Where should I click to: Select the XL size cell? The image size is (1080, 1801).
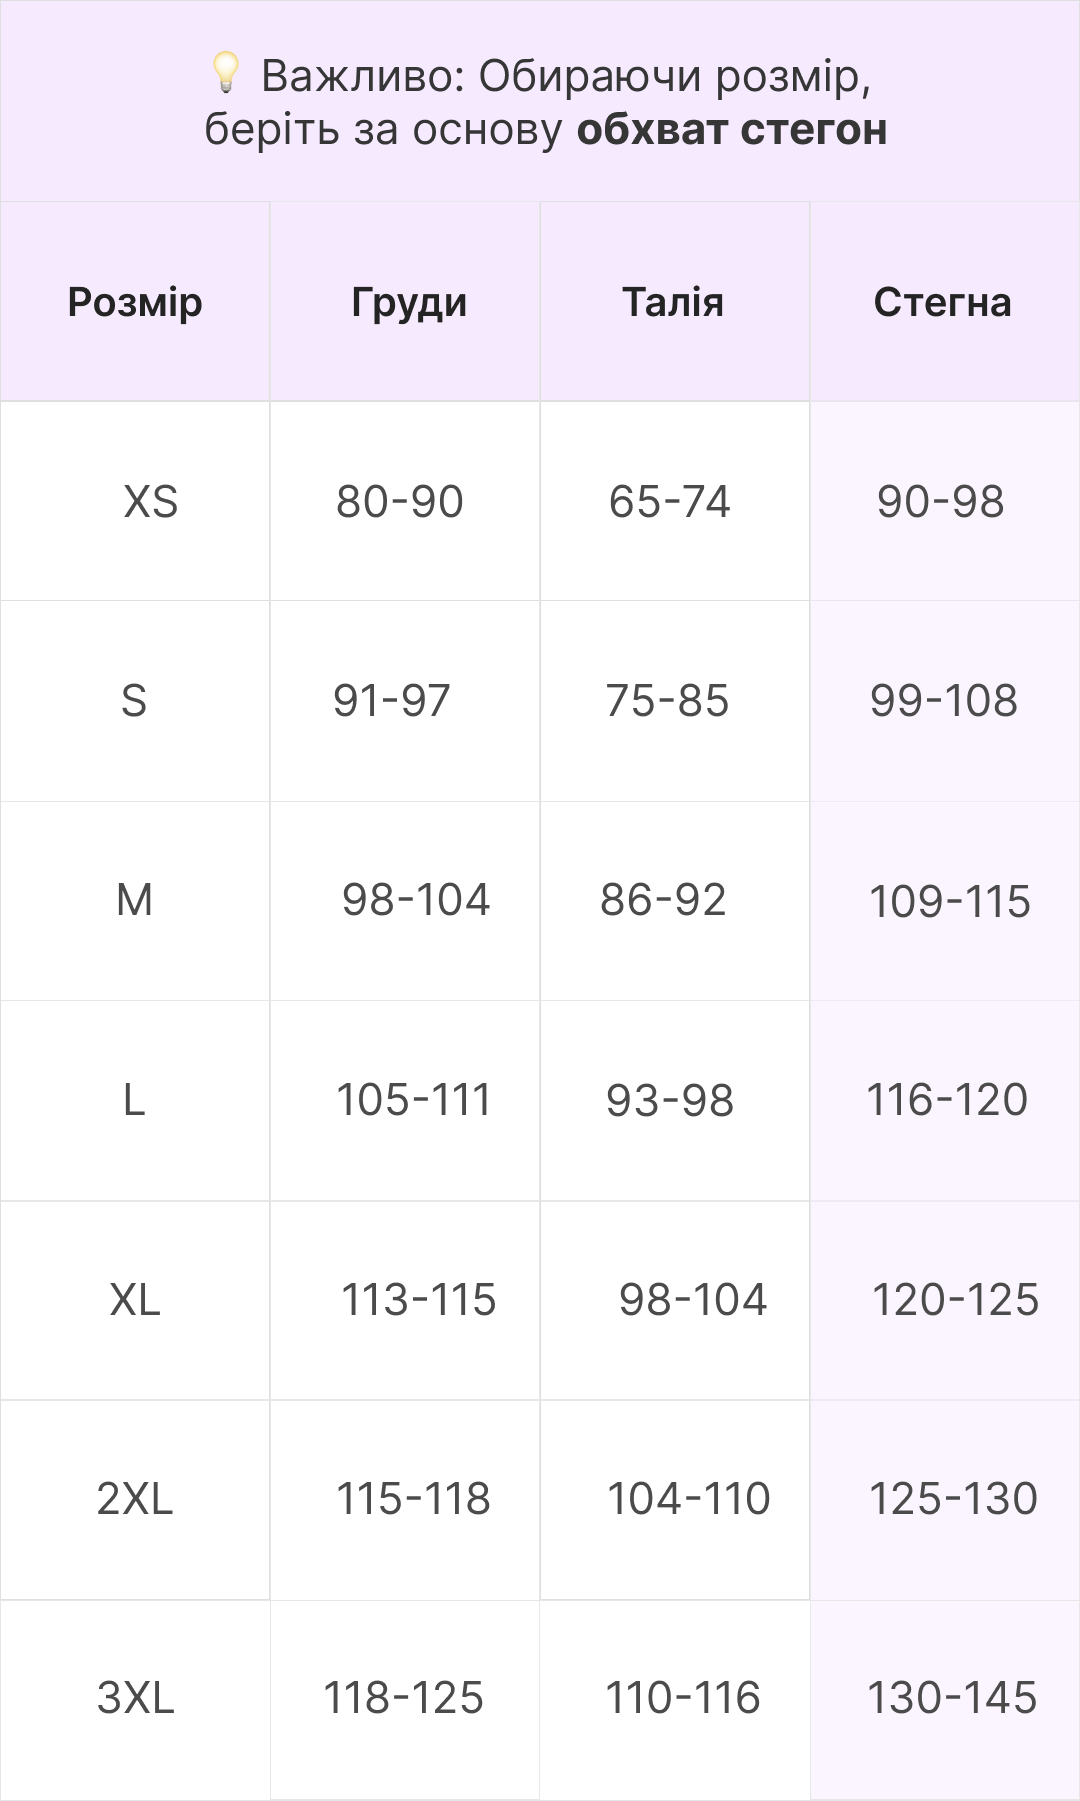pos(135,1300)
